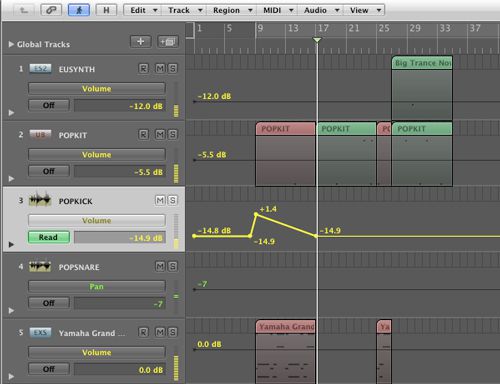500x384 pixels.
Task: Select the green POPKIT region at bar 17
Action: 347,154
